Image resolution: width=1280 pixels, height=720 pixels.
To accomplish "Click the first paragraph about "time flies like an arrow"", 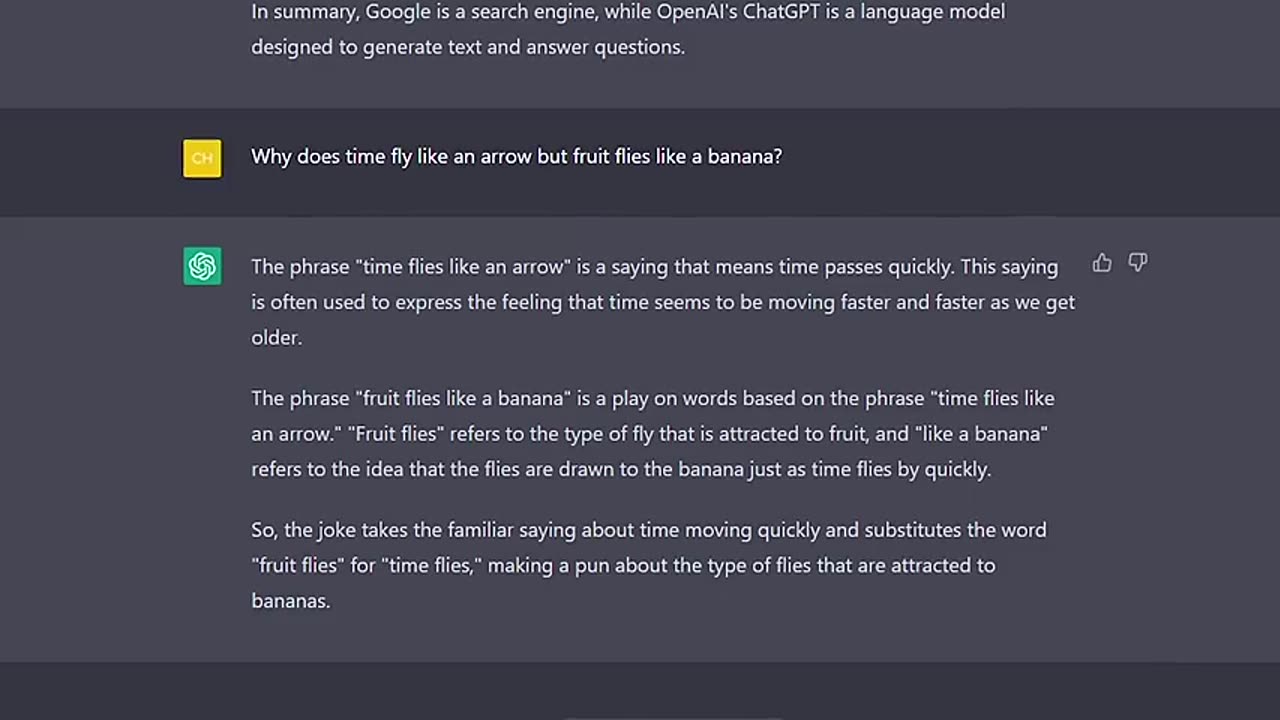I will click(x=663, y=302).
